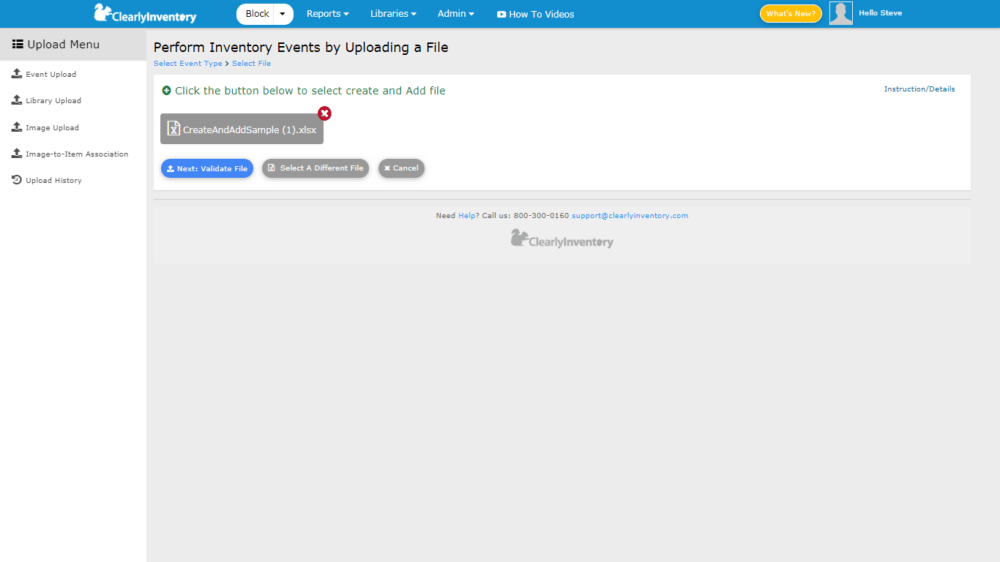Image resolution: width=1000 pixels, height=562 pixels.
Task: Click the What's New? button
Action: pyautogui.click(x=790, y=13)
